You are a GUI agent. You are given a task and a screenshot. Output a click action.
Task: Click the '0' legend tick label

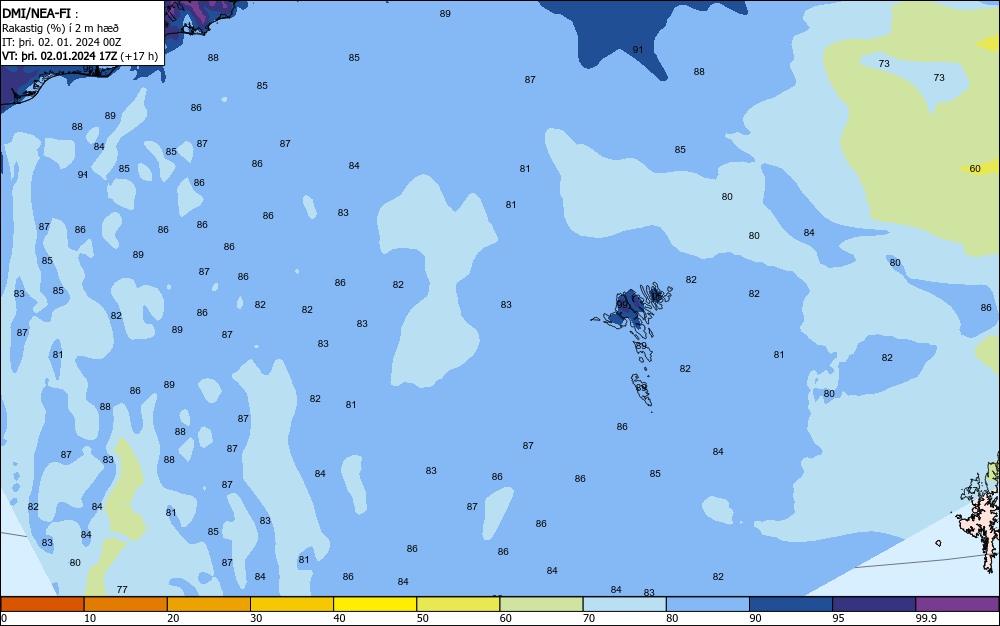coord(4,618)
